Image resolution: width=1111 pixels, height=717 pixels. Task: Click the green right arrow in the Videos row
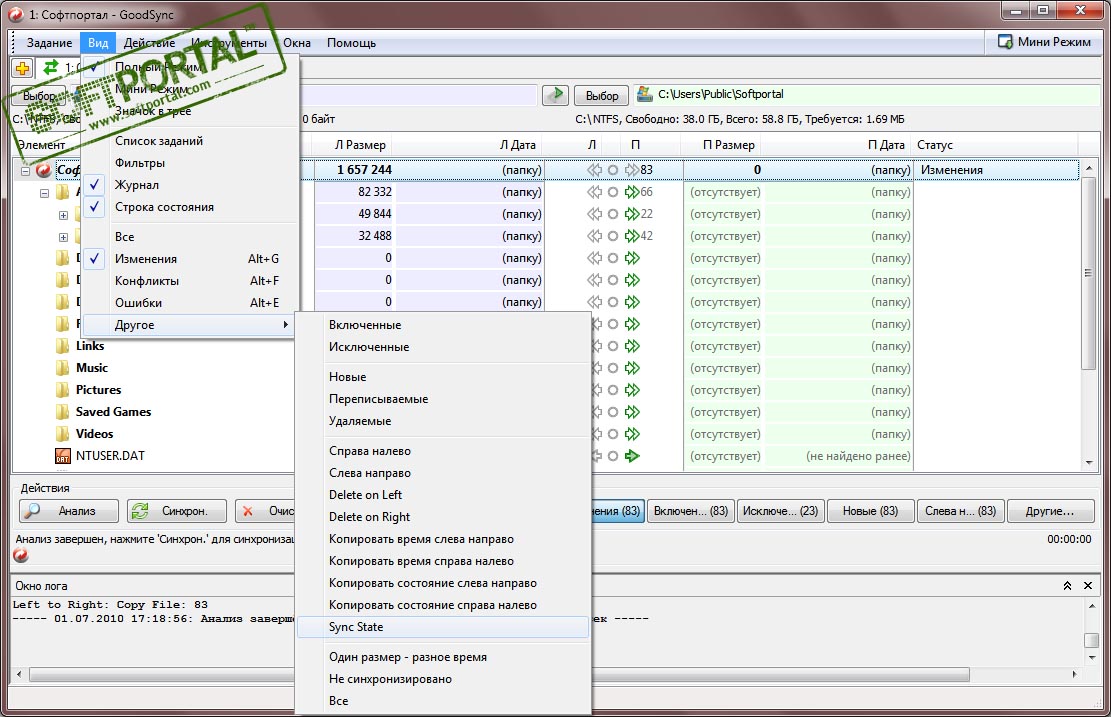pos(632,434)
